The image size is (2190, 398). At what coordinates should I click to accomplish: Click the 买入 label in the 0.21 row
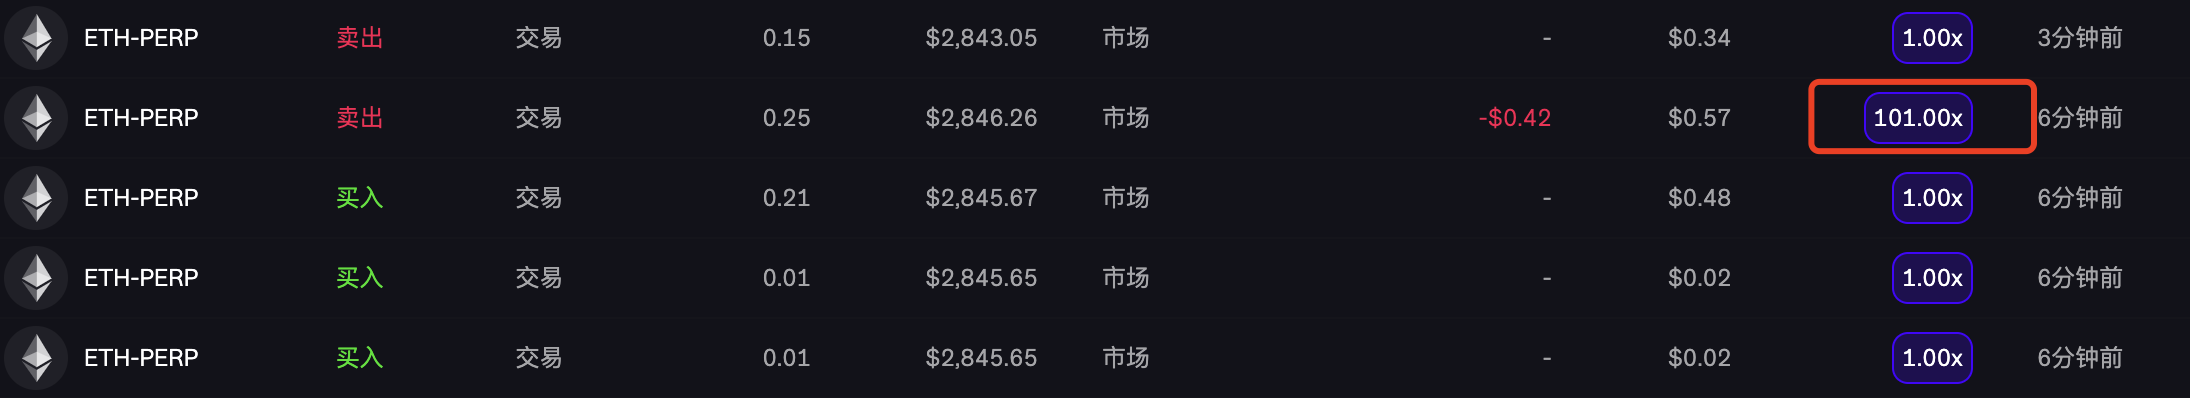point(360,198)
